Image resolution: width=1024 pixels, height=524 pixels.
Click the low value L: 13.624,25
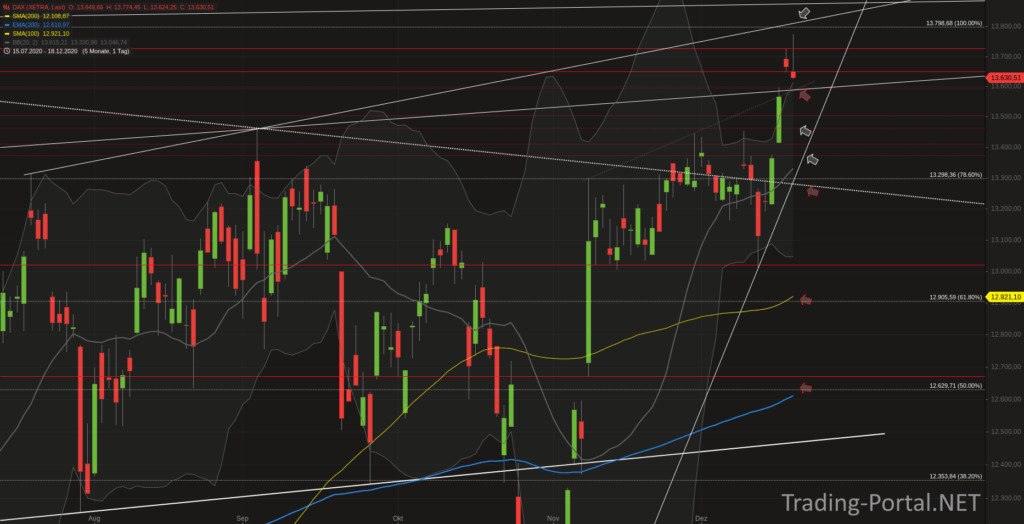pos(160,7)
